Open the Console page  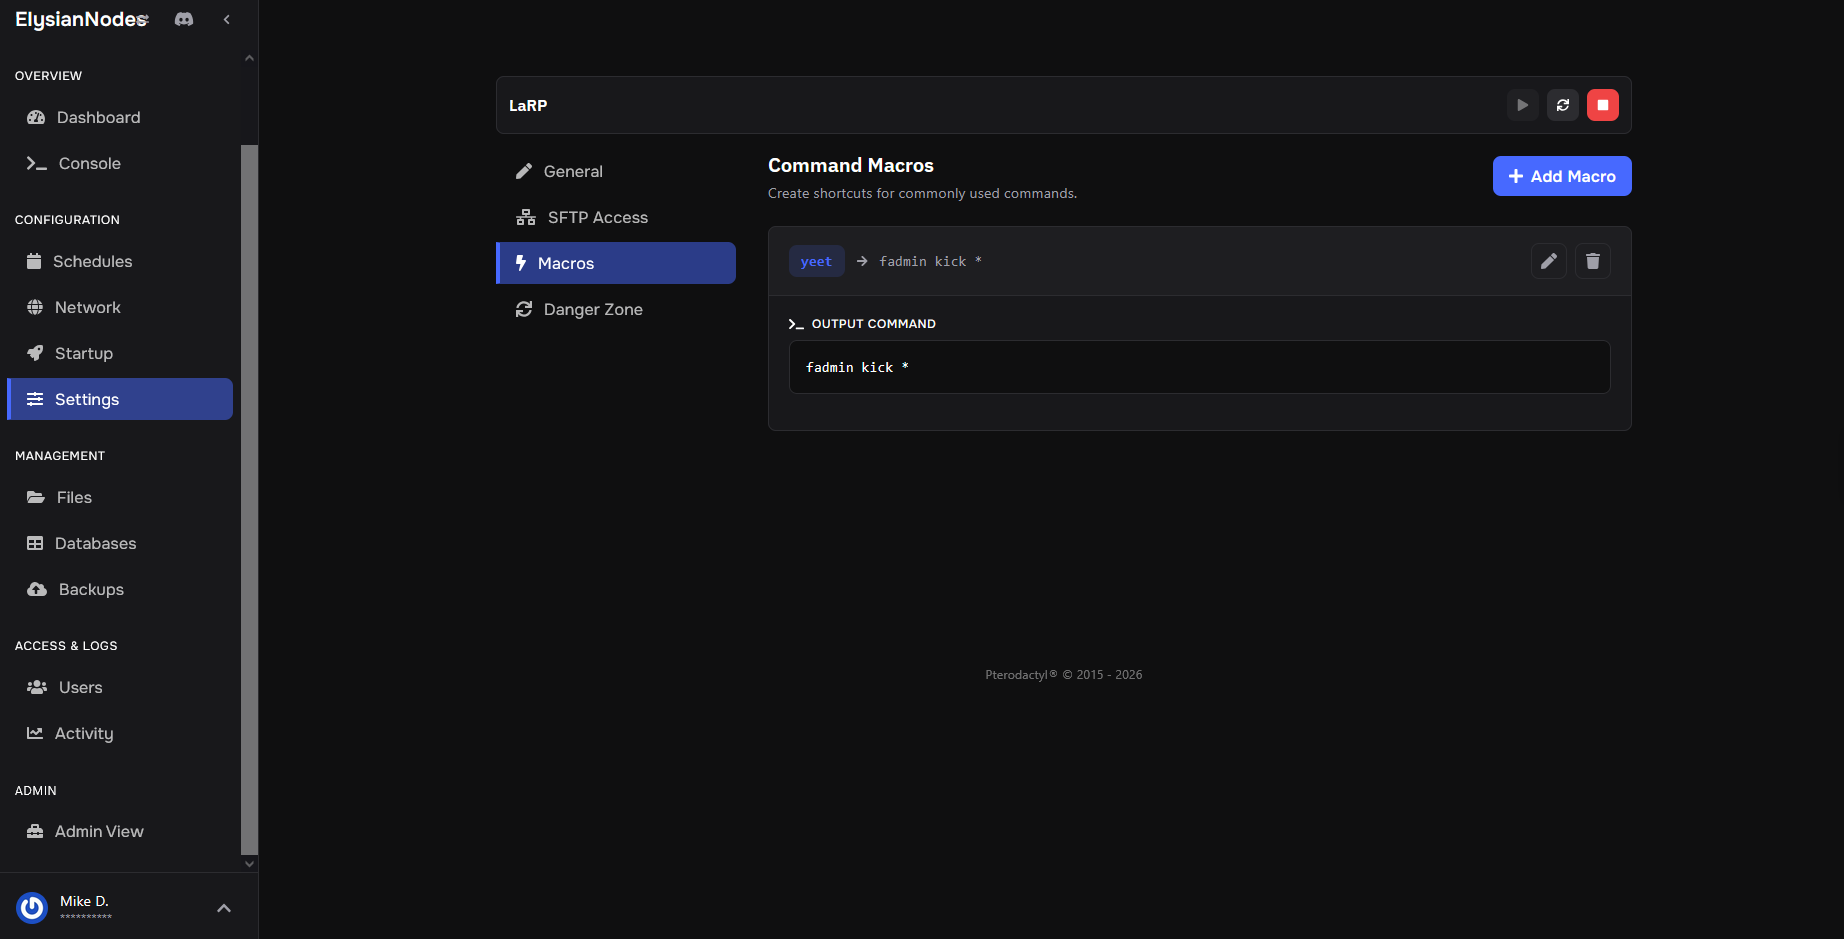pos(120,163)
